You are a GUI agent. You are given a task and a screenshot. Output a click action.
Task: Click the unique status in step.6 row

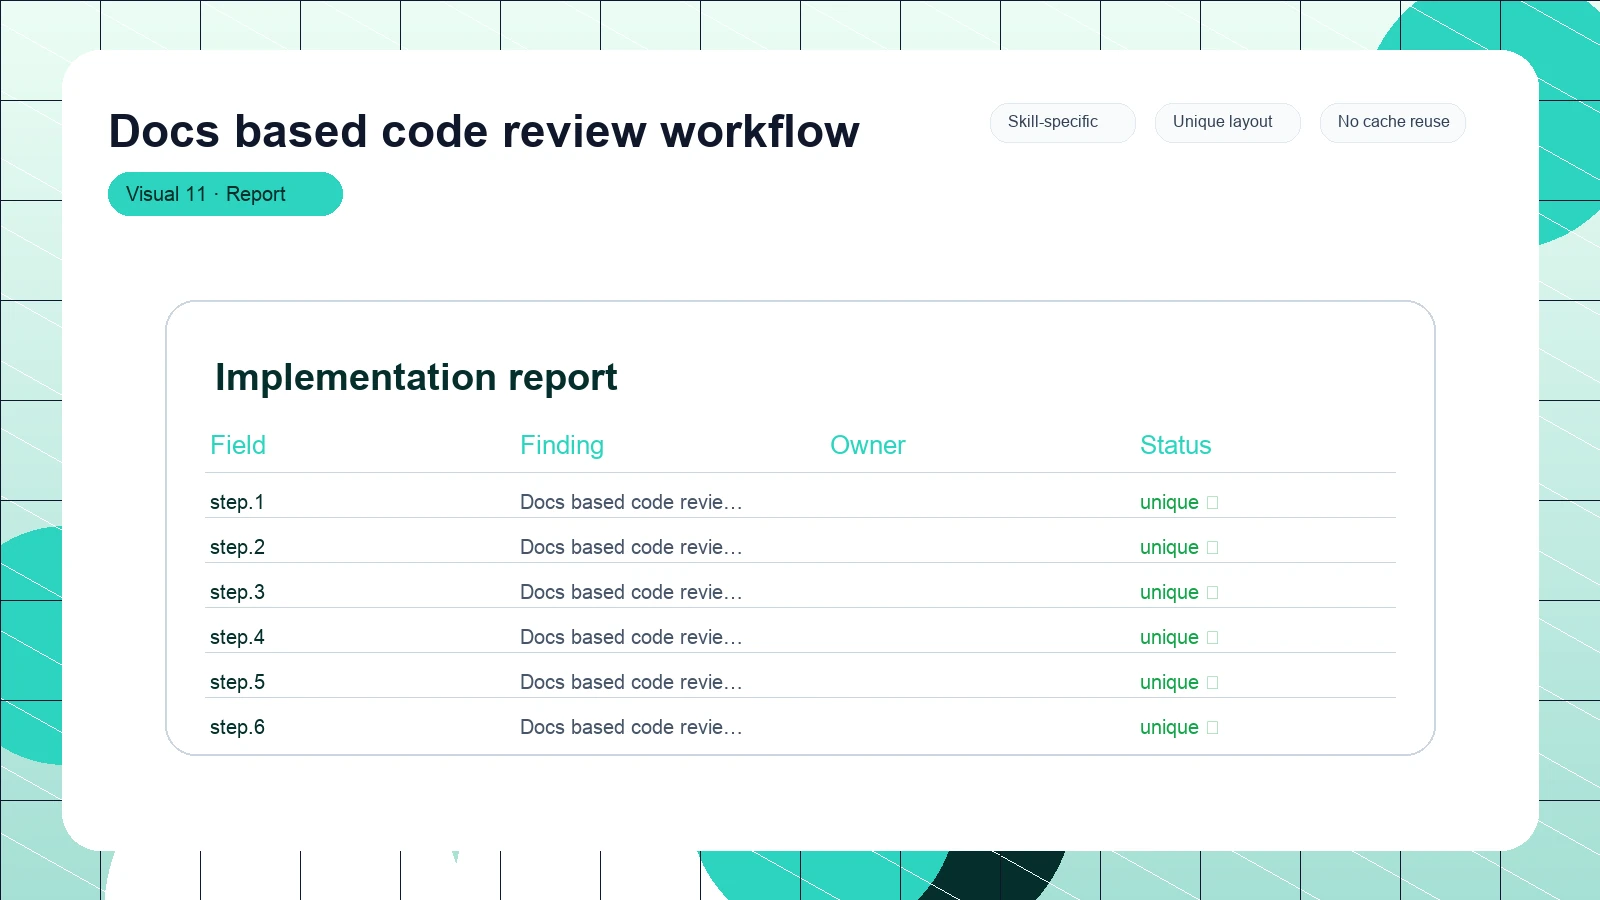(x=1178, y=727)
